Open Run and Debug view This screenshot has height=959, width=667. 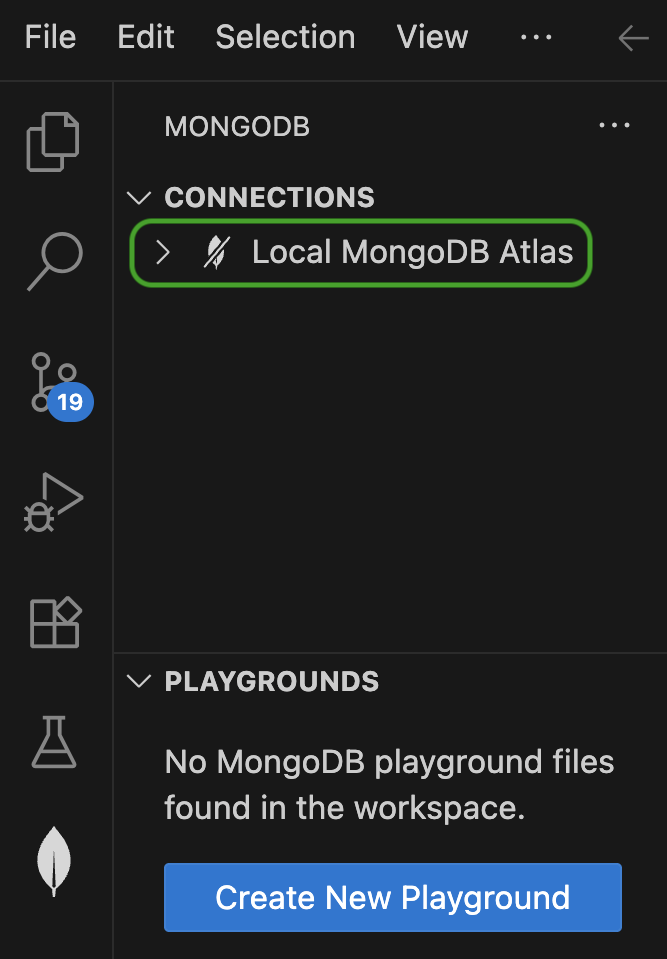55,503
